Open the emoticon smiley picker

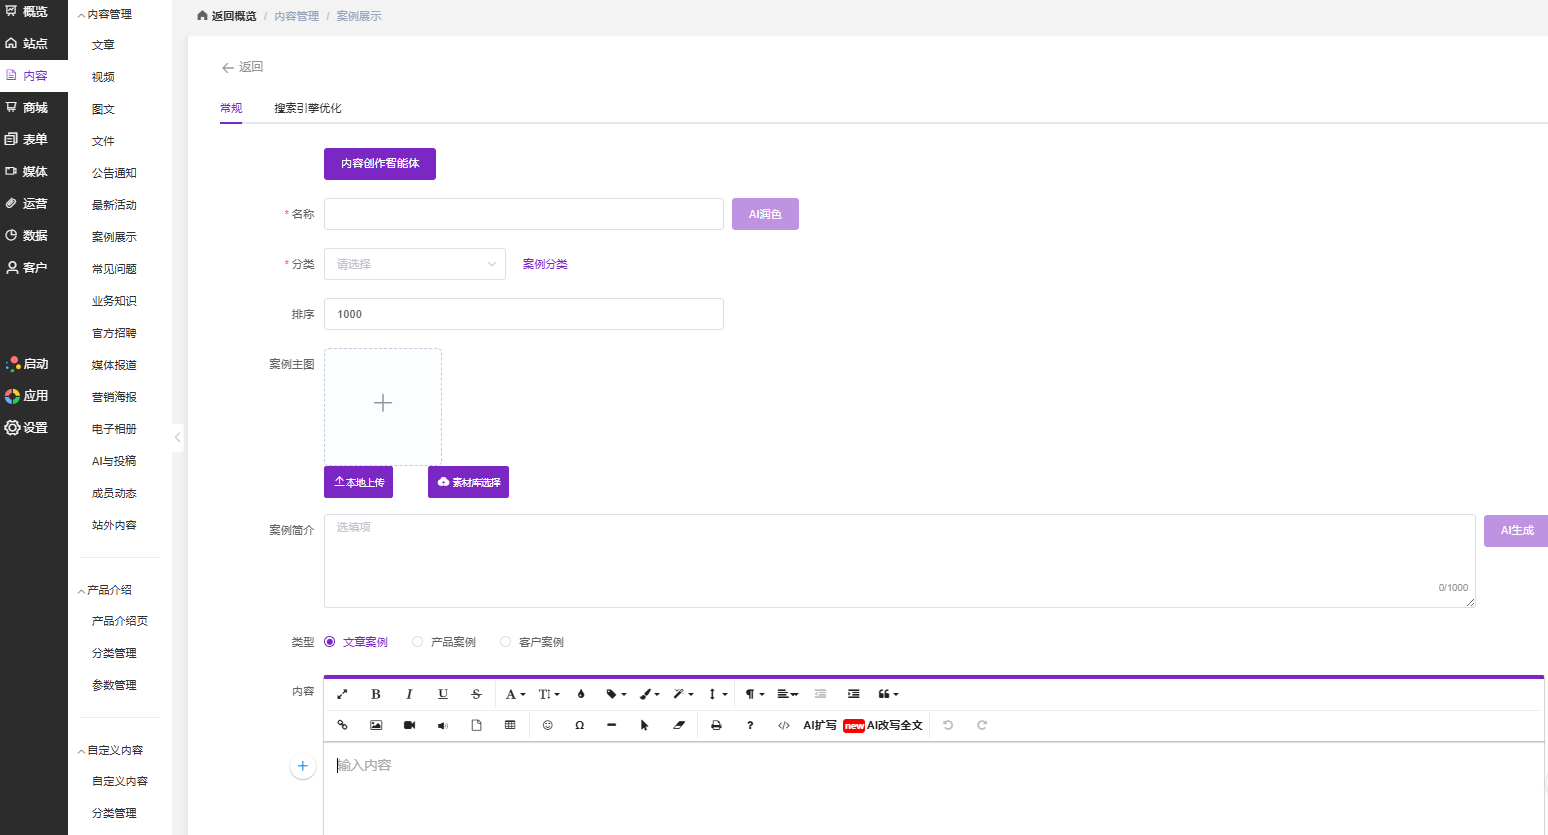tap(547, 725)
